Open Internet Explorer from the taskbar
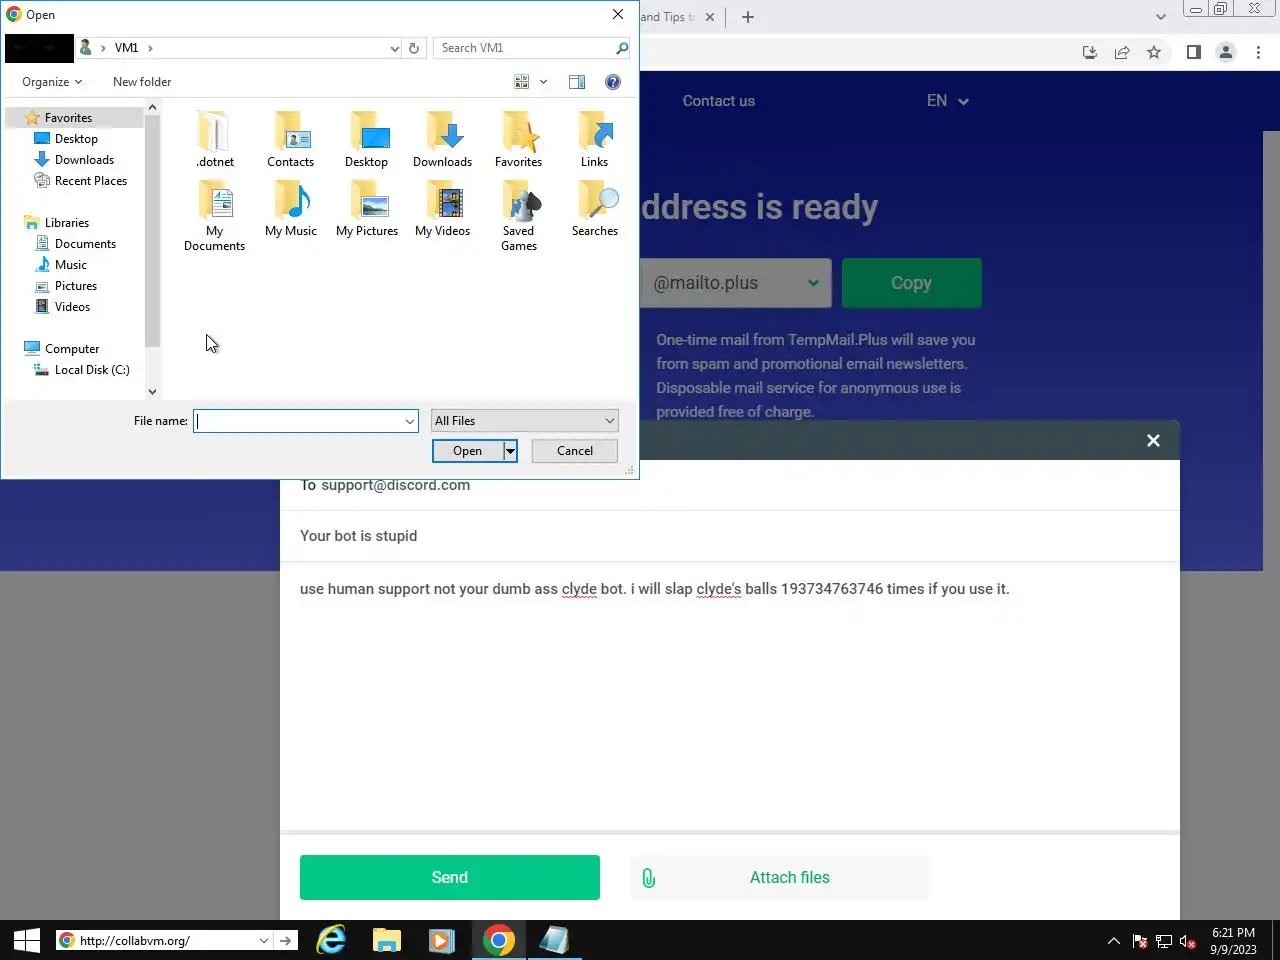Screen dimensions: 1280x960 click(x=331, y=940)
